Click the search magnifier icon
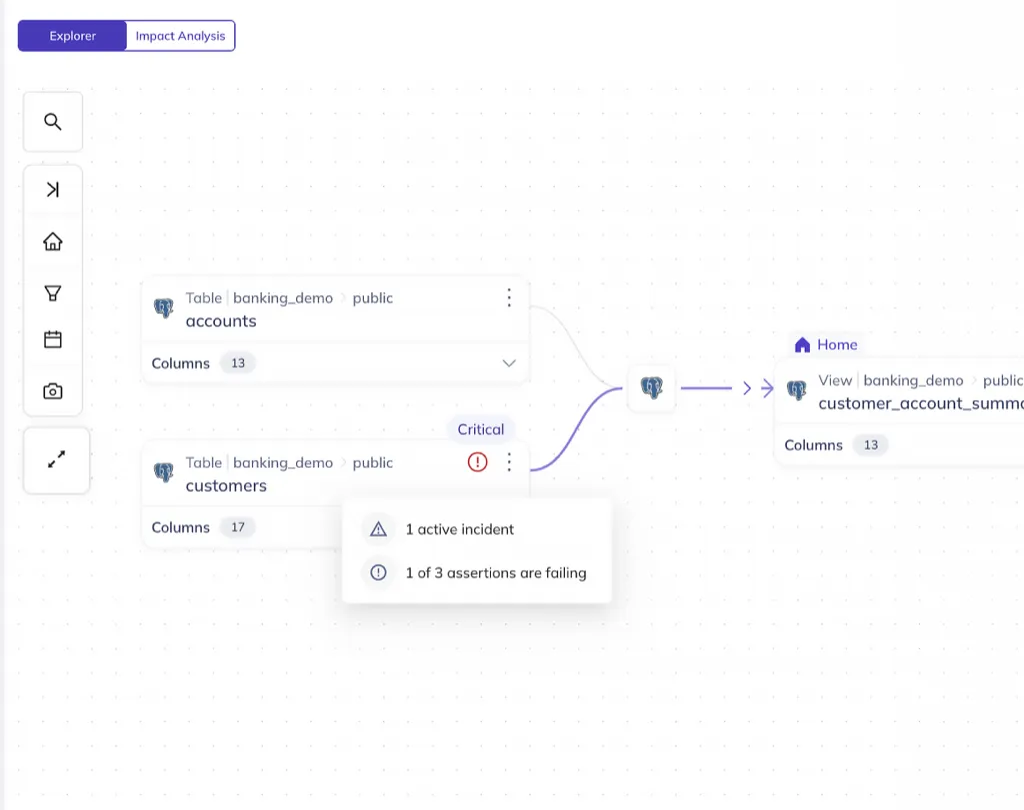Screen dimensions: 1024x810 pyautogui.click(x=53, y=122)
